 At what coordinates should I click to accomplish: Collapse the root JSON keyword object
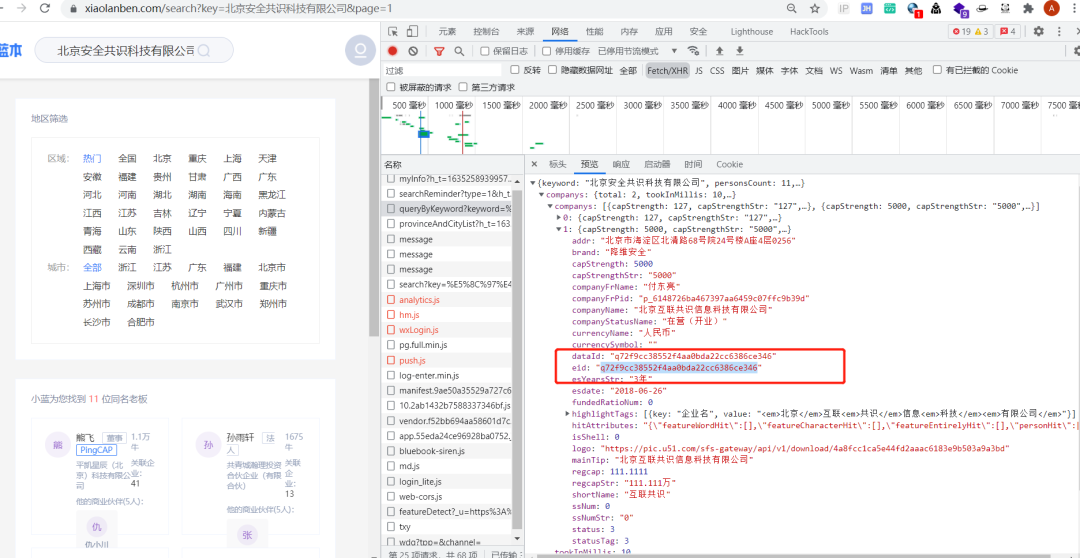pyautogui.click(x=533, y=183)
